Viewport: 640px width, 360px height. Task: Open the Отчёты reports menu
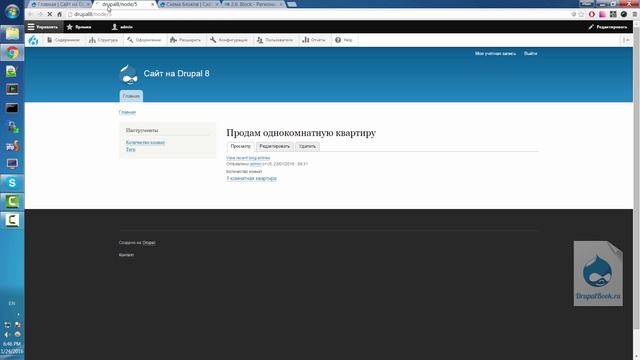[x=314, y=40]
